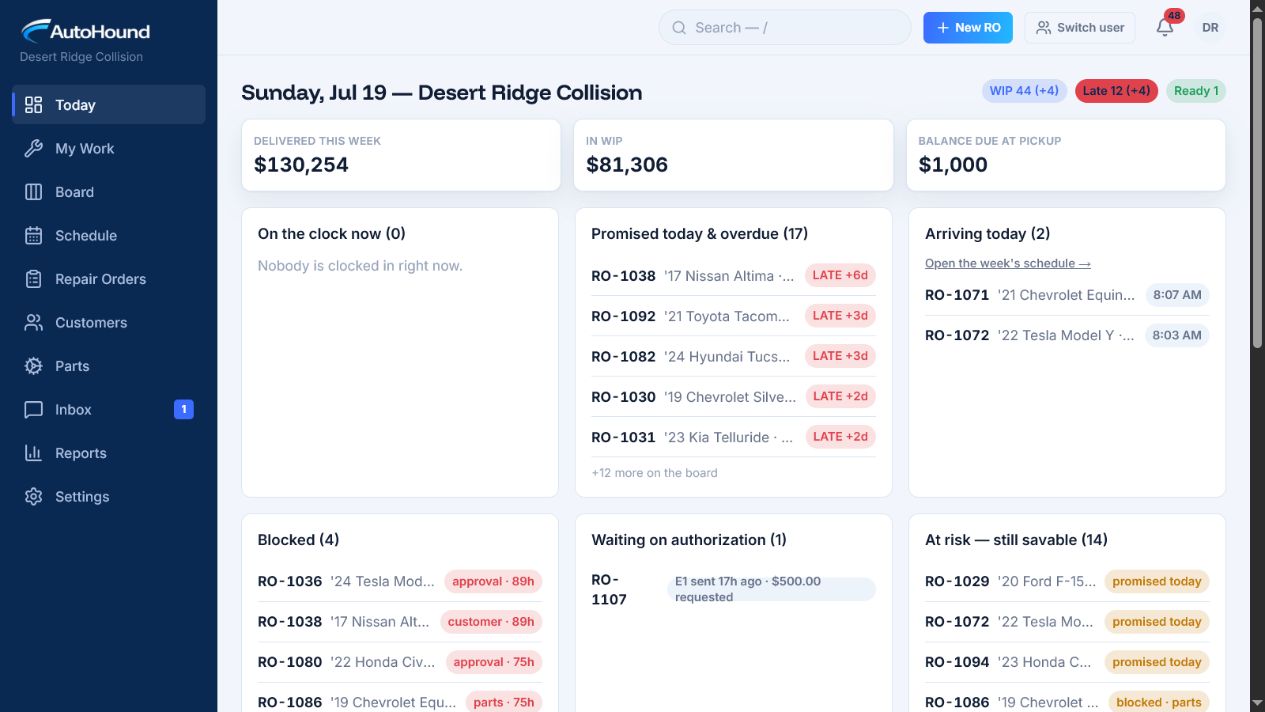Click the Parts gear icon
Screen dimensions: 1265x712
tap(33, 366)
